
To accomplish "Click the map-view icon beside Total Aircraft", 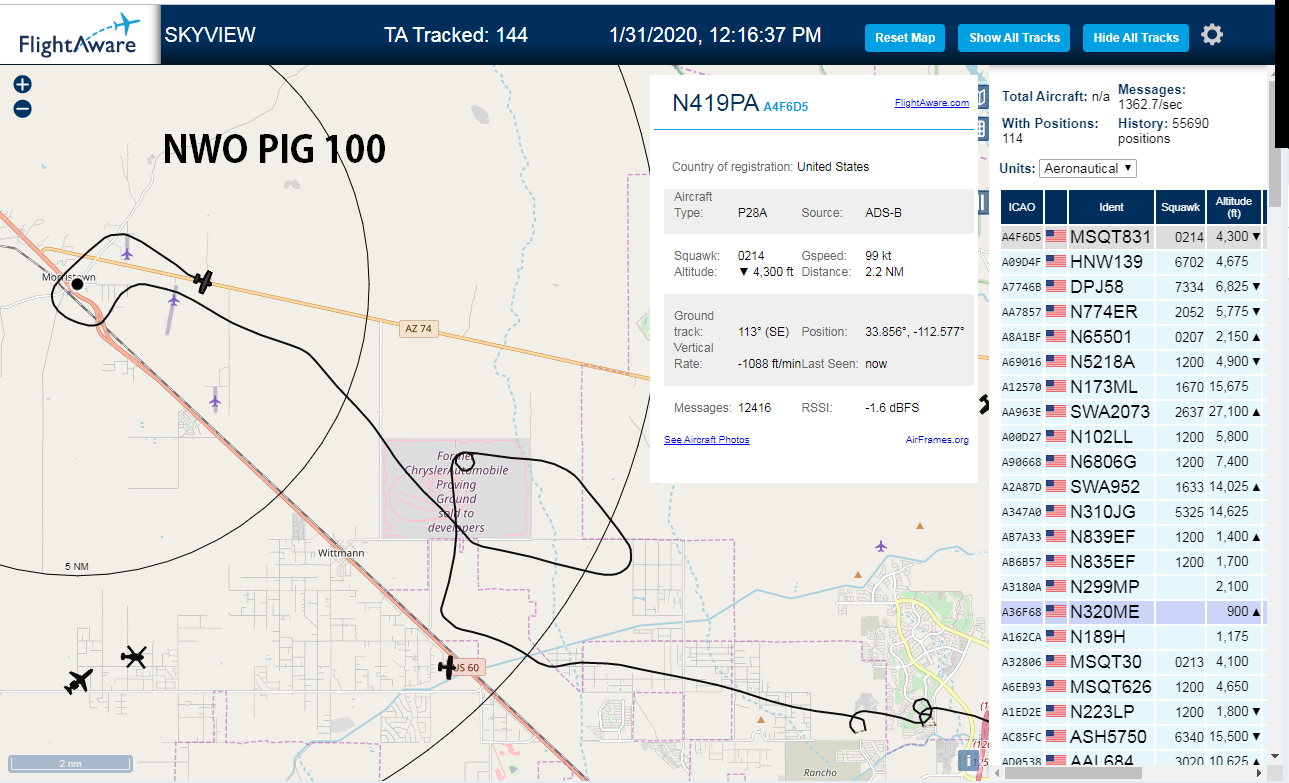I will 981,97.
